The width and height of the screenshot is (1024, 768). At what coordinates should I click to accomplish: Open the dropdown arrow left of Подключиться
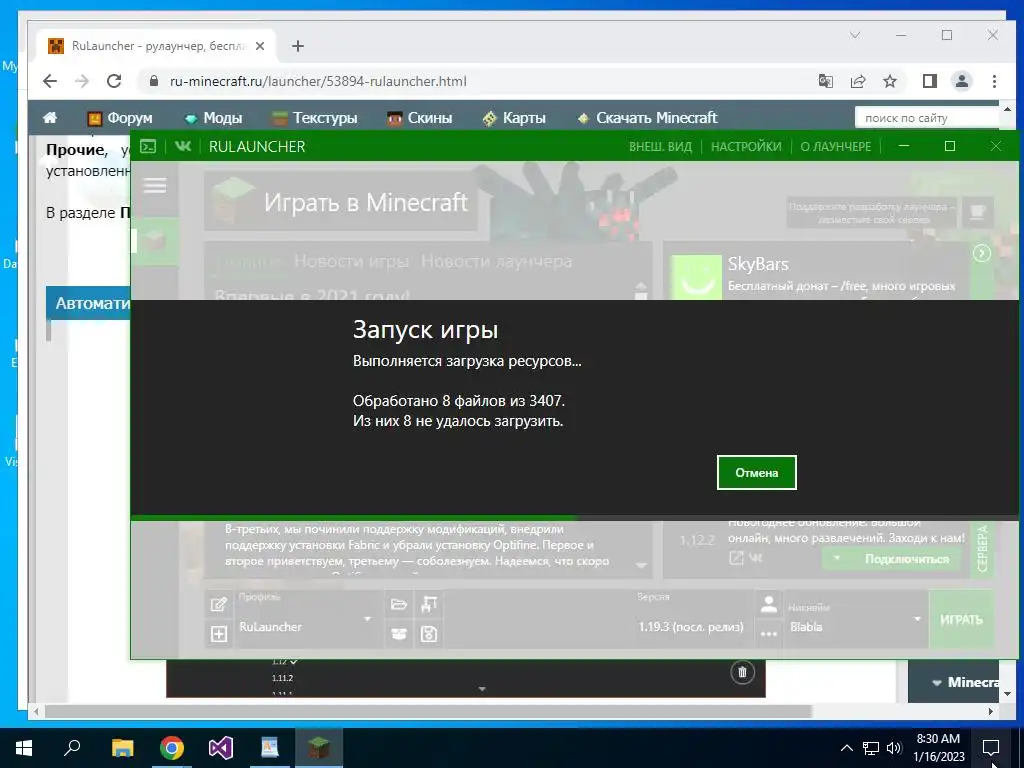click(837, 558)
